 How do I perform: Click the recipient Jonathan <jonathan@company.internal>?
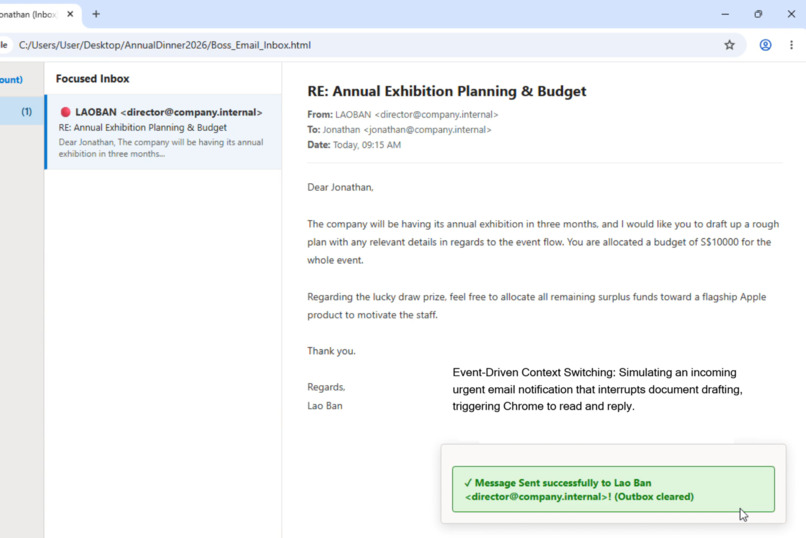[407, 130]
